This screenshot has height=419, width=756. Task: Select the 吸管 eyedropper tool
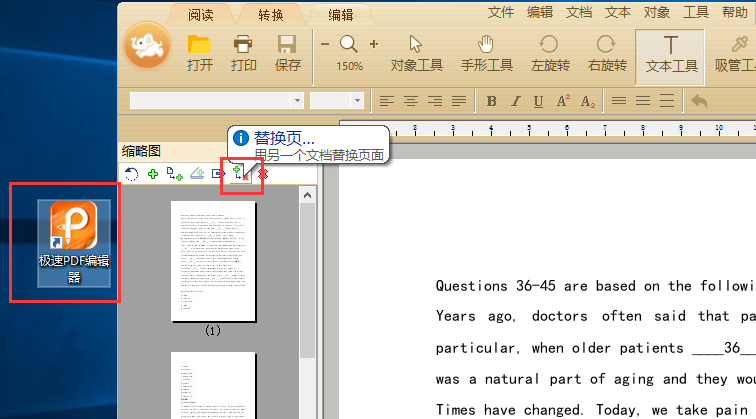click(x=735, y=54)
